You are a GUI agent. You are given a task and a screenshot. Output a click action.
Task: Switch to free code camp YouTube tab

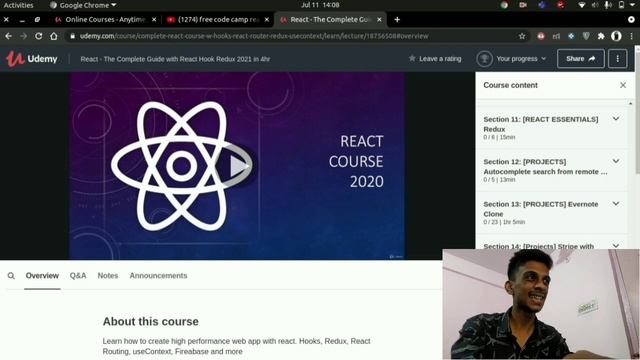pyautogui.click(x=218, y=20)
